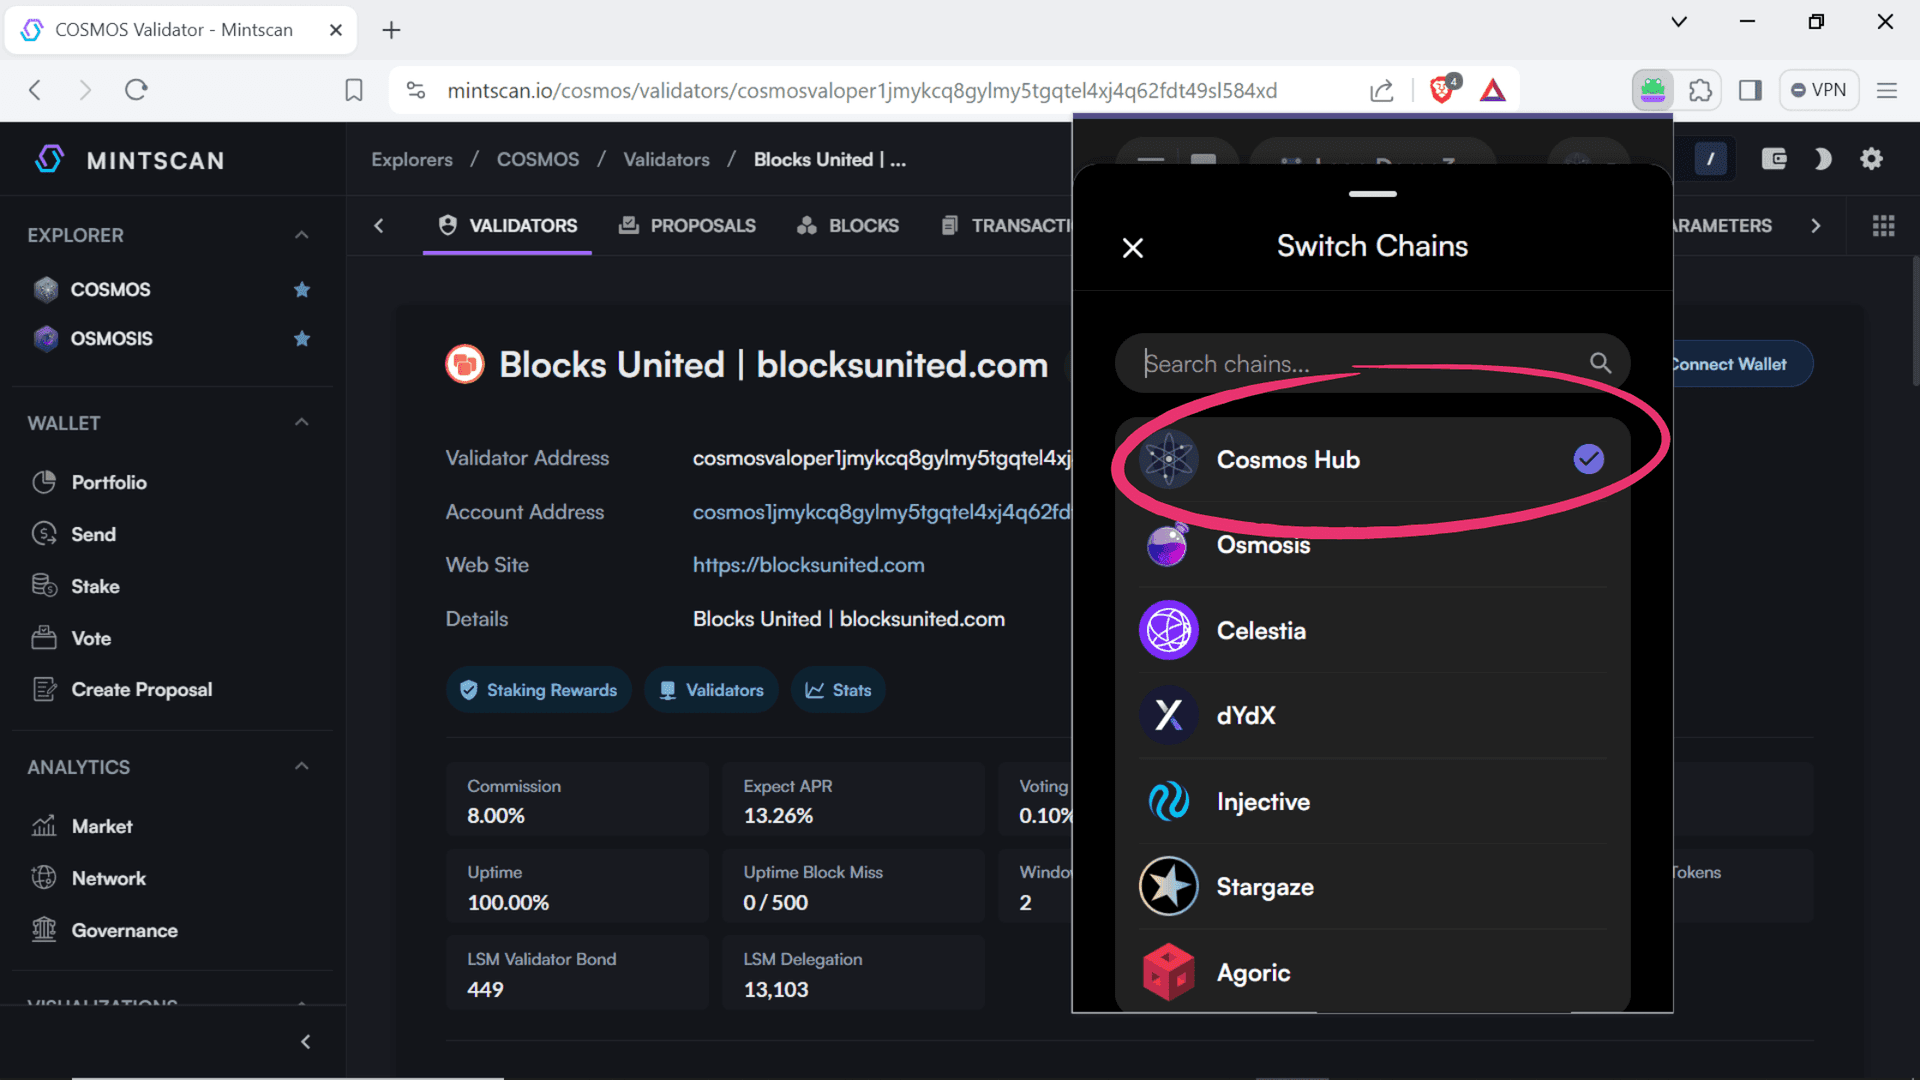1920x1080 pixels.
Task: Click Blocks United validator logo
Action: 465,365
